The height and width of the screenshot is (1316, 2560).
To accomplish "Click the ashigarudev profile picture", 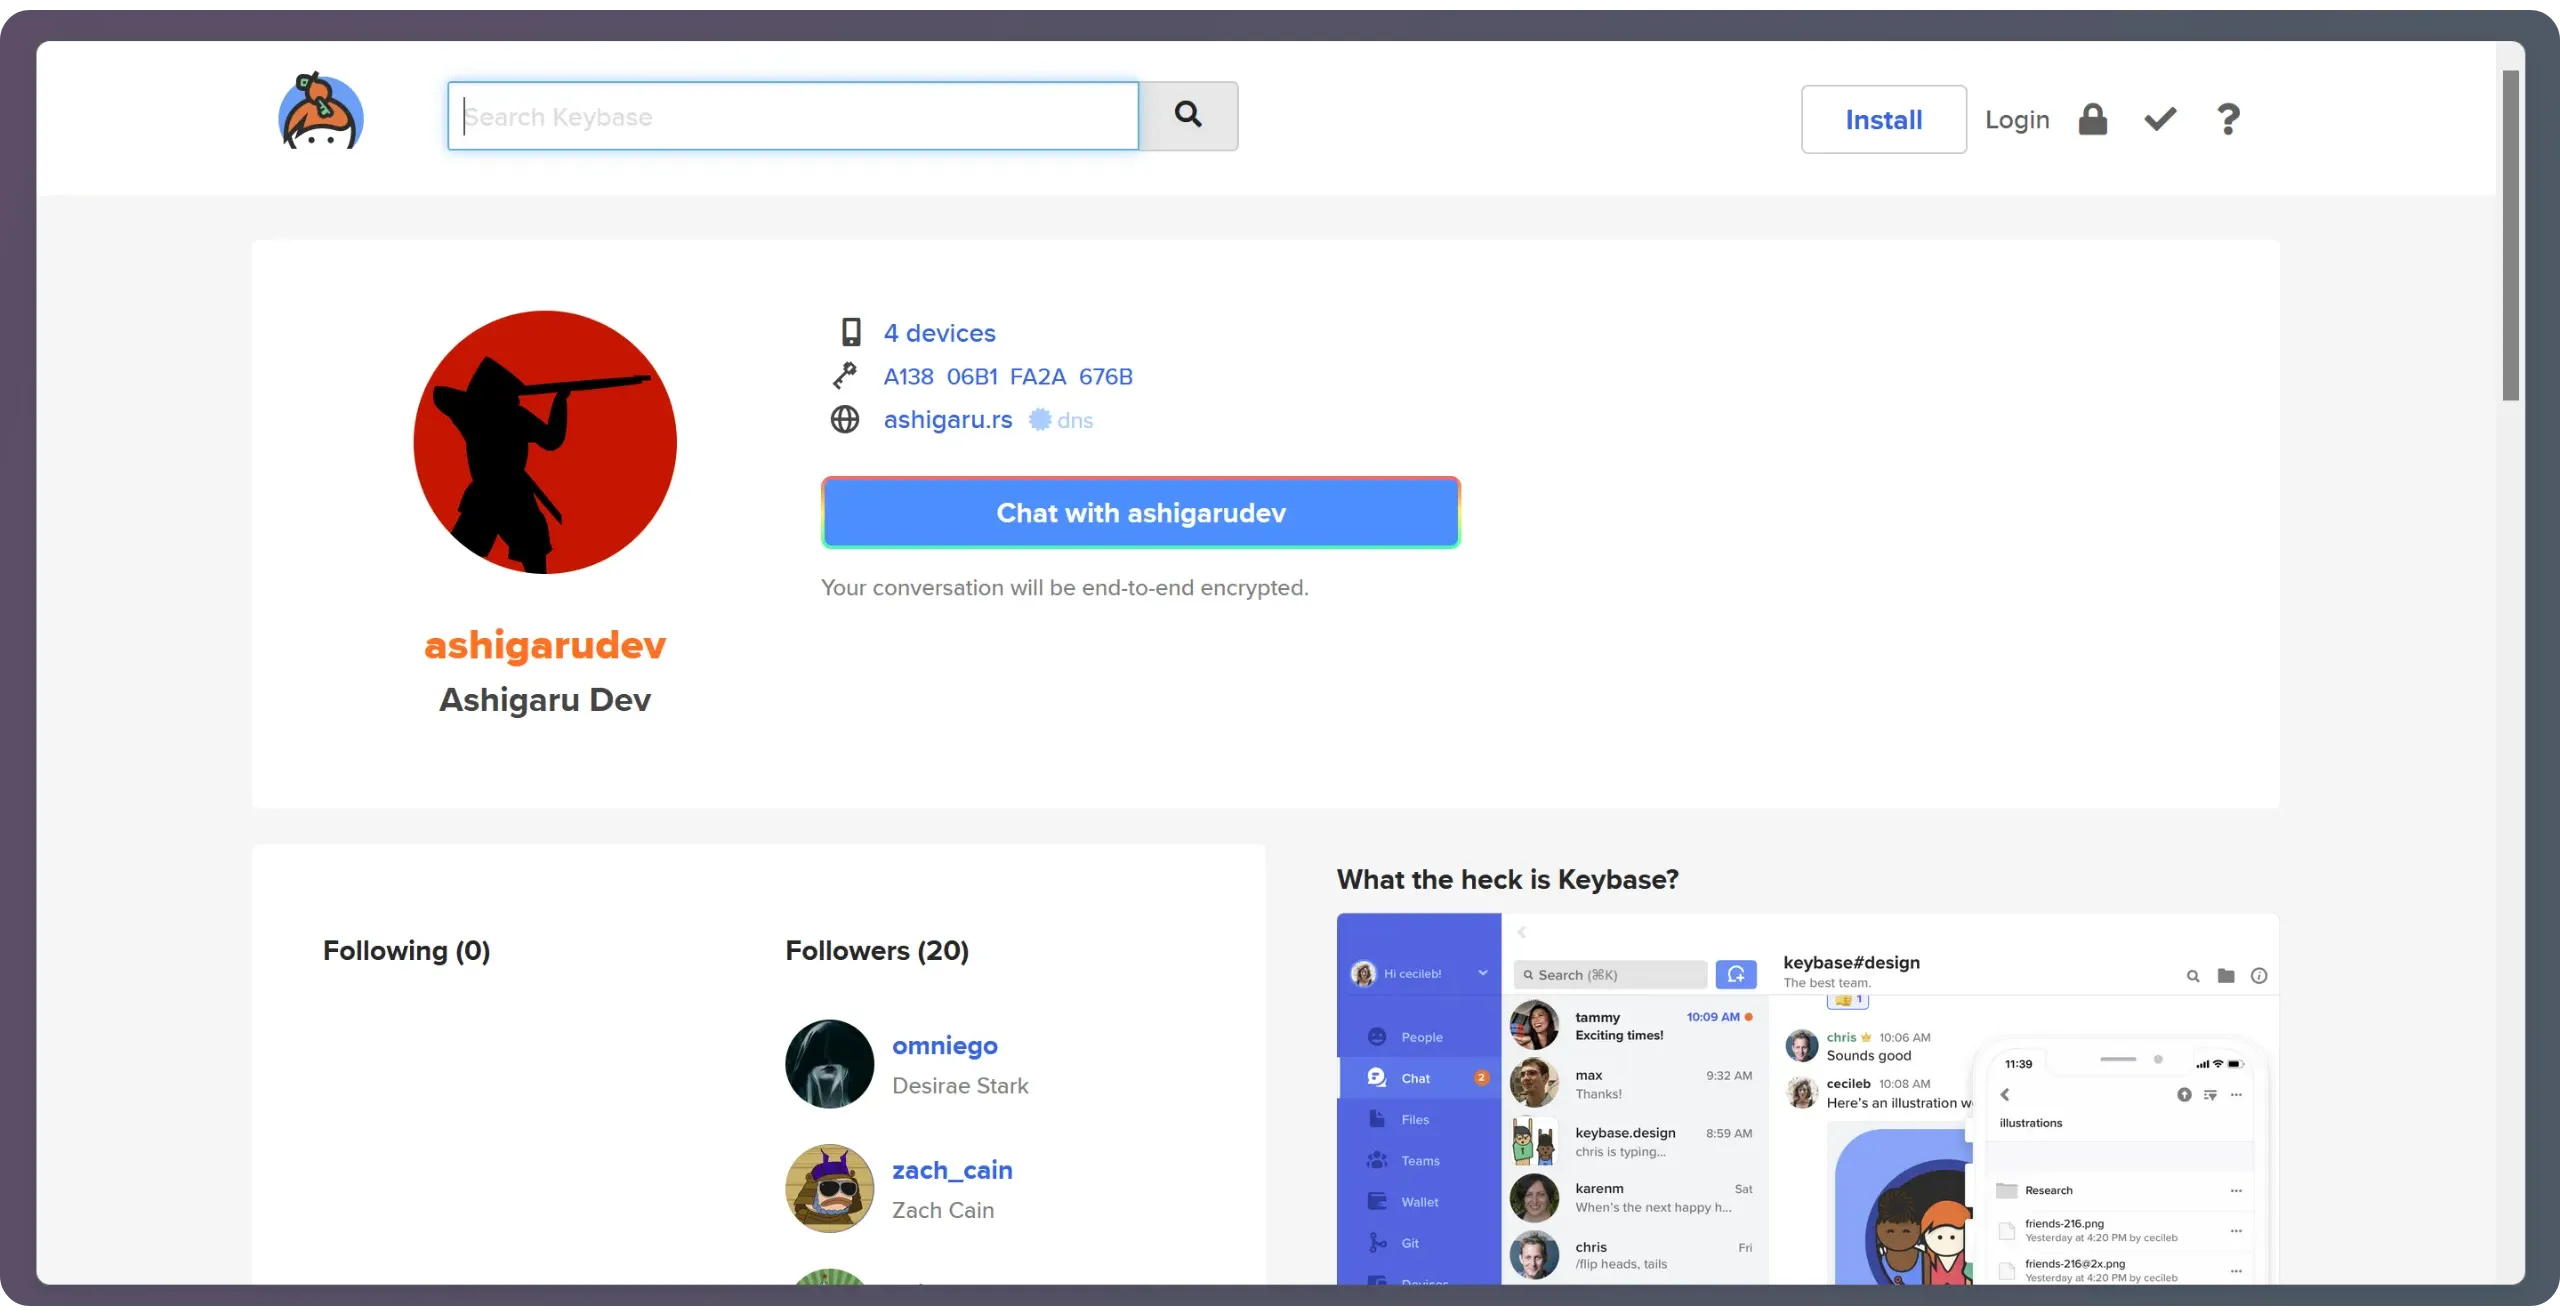I will [x=545, y=442].
